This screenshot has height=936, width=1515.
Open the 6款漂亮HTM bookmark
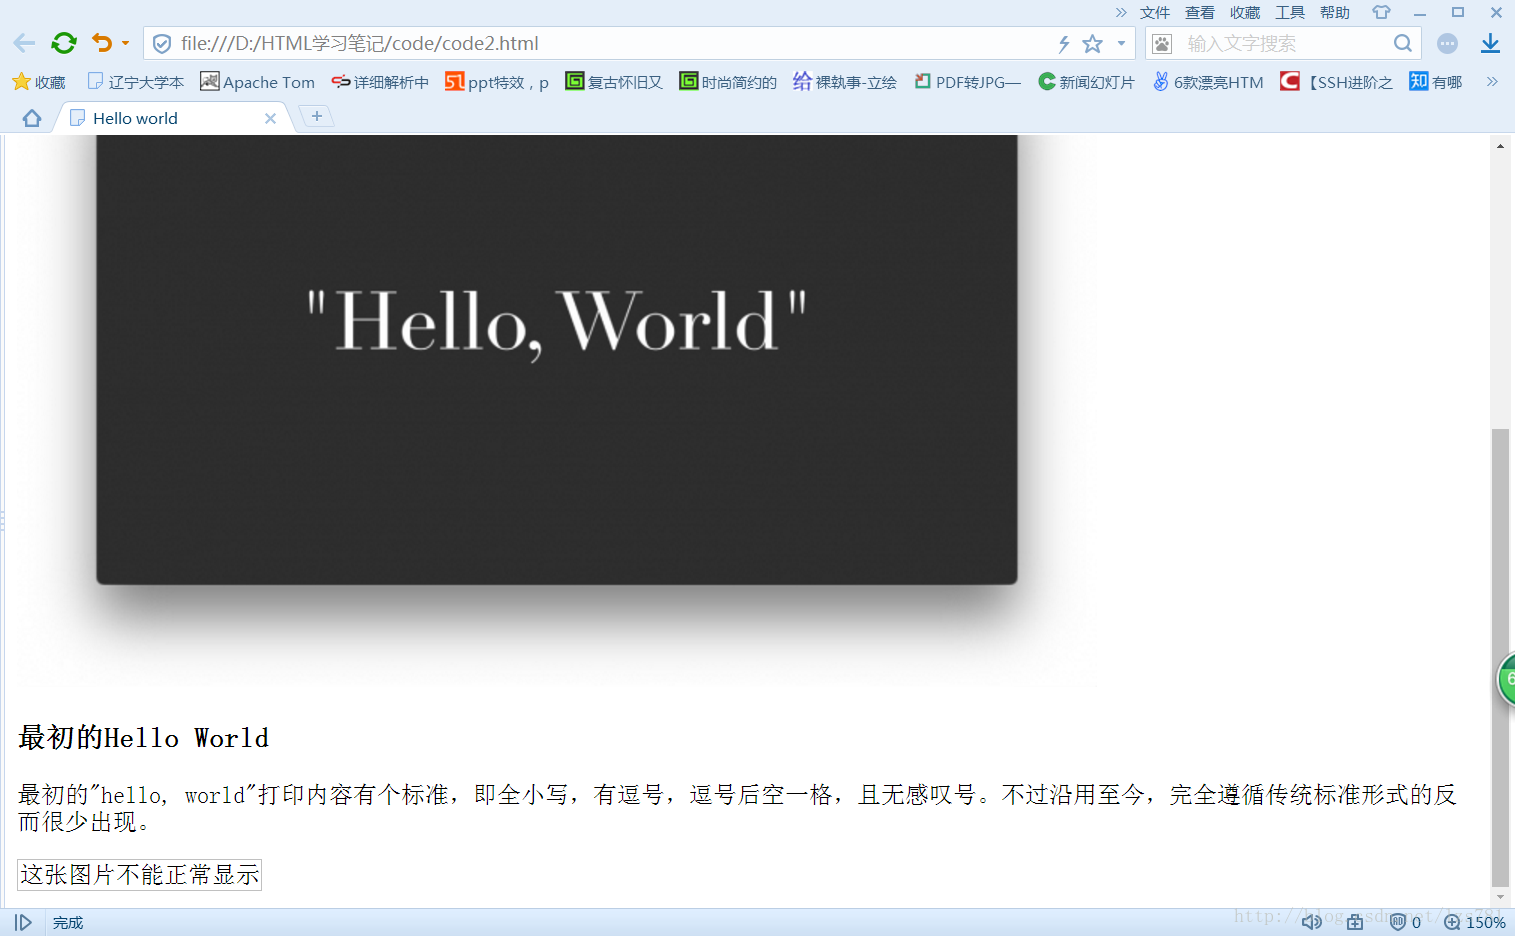coord(1208,82)
